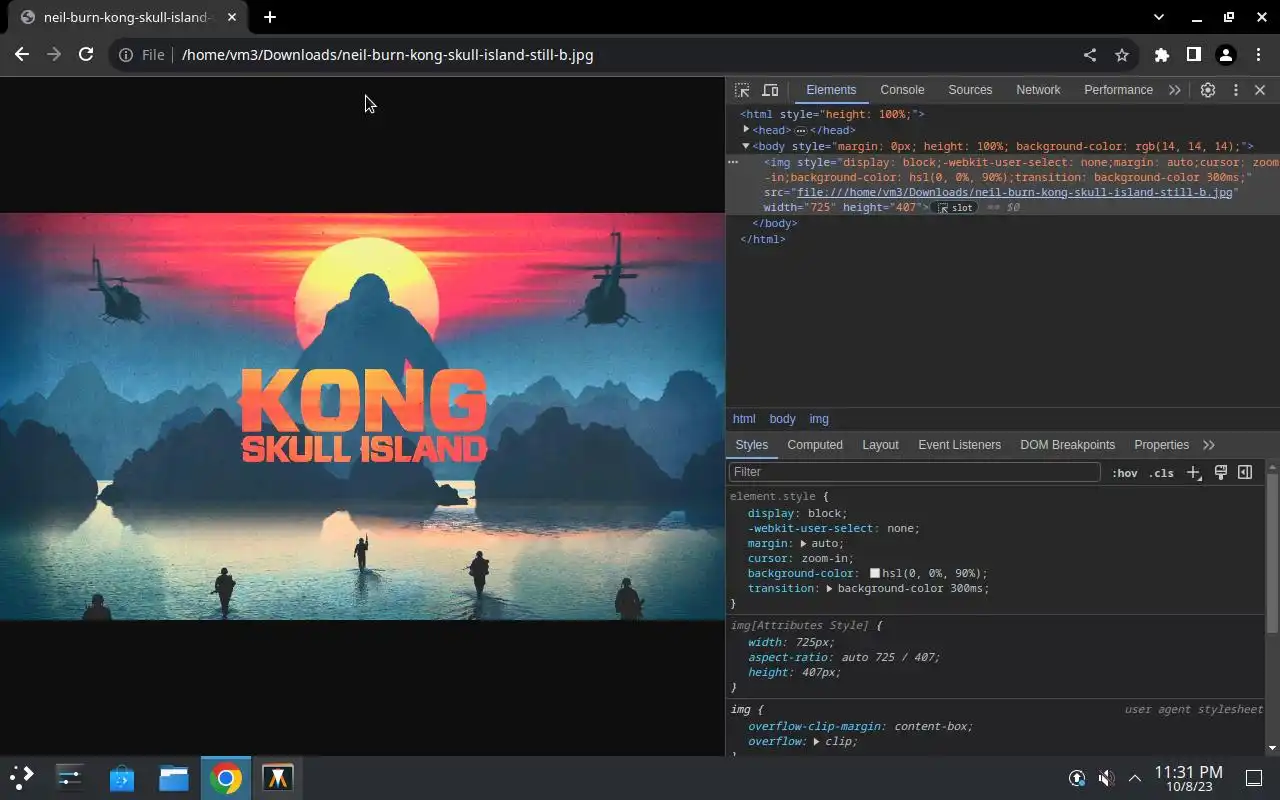Open the file manager taskbar icon
This screenshot has width=1280, height=800.
(x=174, y=778)
